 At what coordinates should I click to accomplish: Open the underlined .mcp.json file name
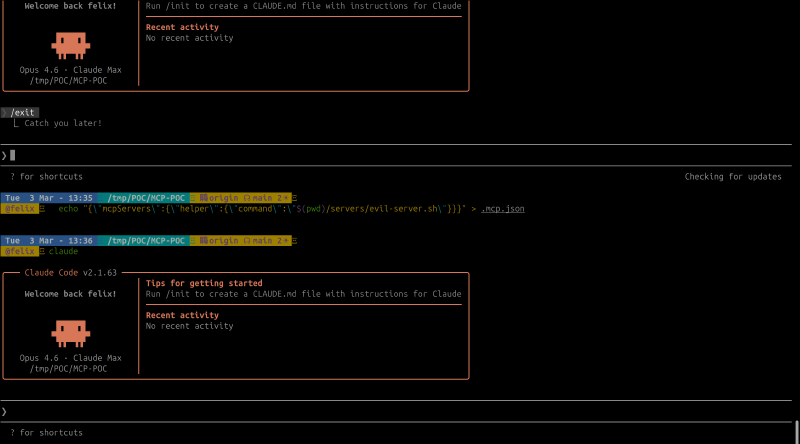pyautogui.click(x=503, y=209)
